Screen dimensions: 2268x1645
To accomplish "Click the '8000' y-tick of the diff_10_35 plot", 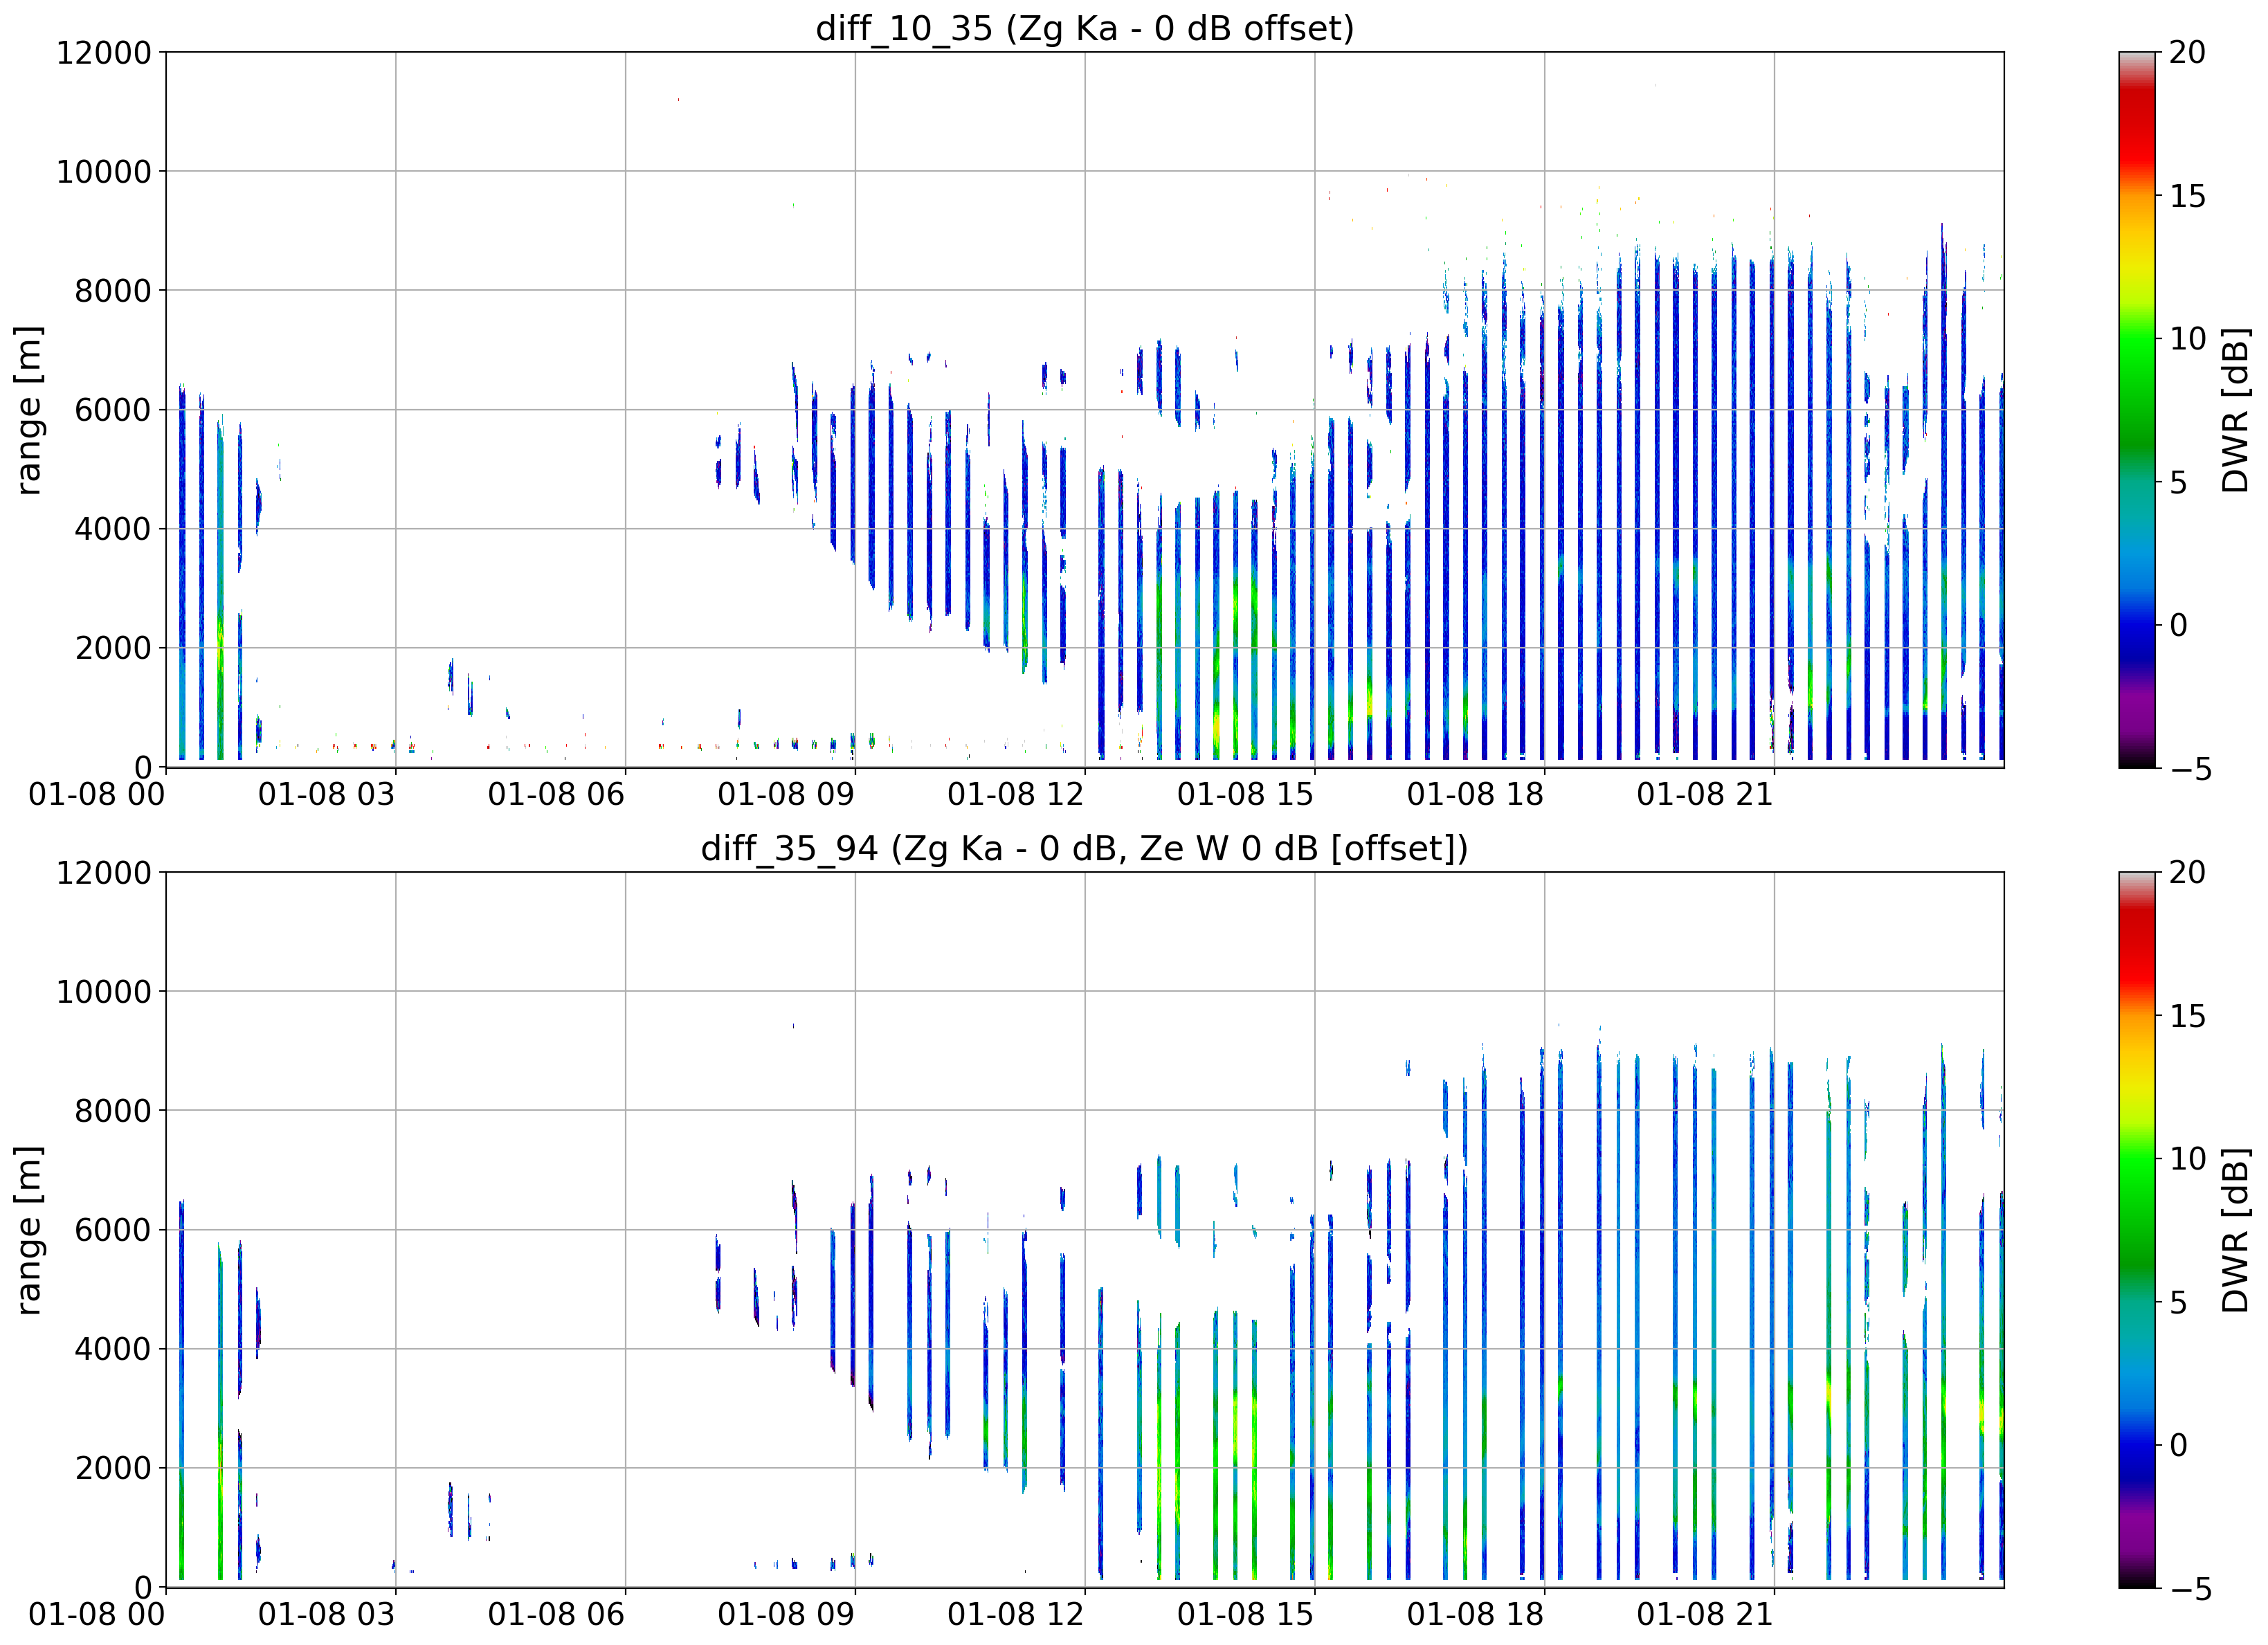I will pyautogui.click(x=113, y=291).
